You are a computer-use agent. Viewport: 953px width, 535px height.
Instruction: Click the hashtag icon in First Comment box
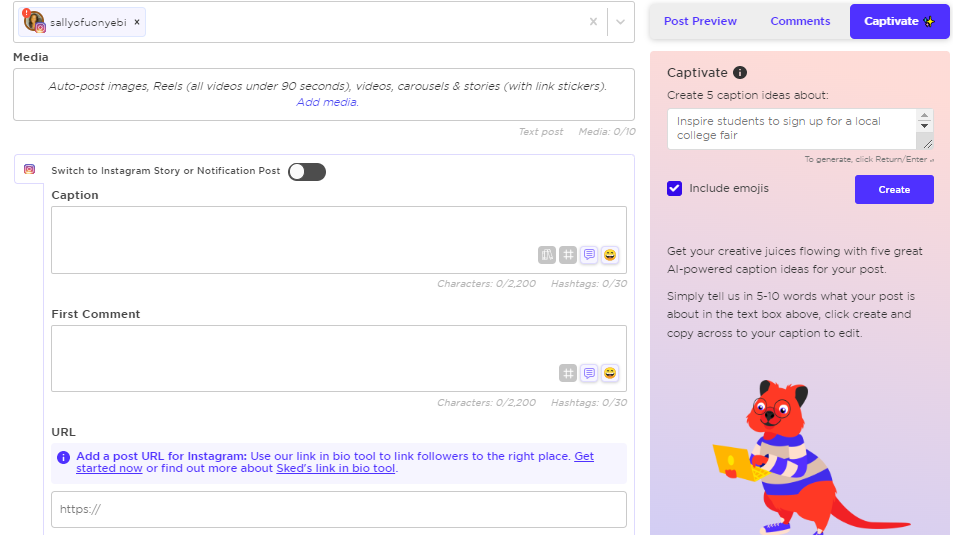(x=568, y=373)
